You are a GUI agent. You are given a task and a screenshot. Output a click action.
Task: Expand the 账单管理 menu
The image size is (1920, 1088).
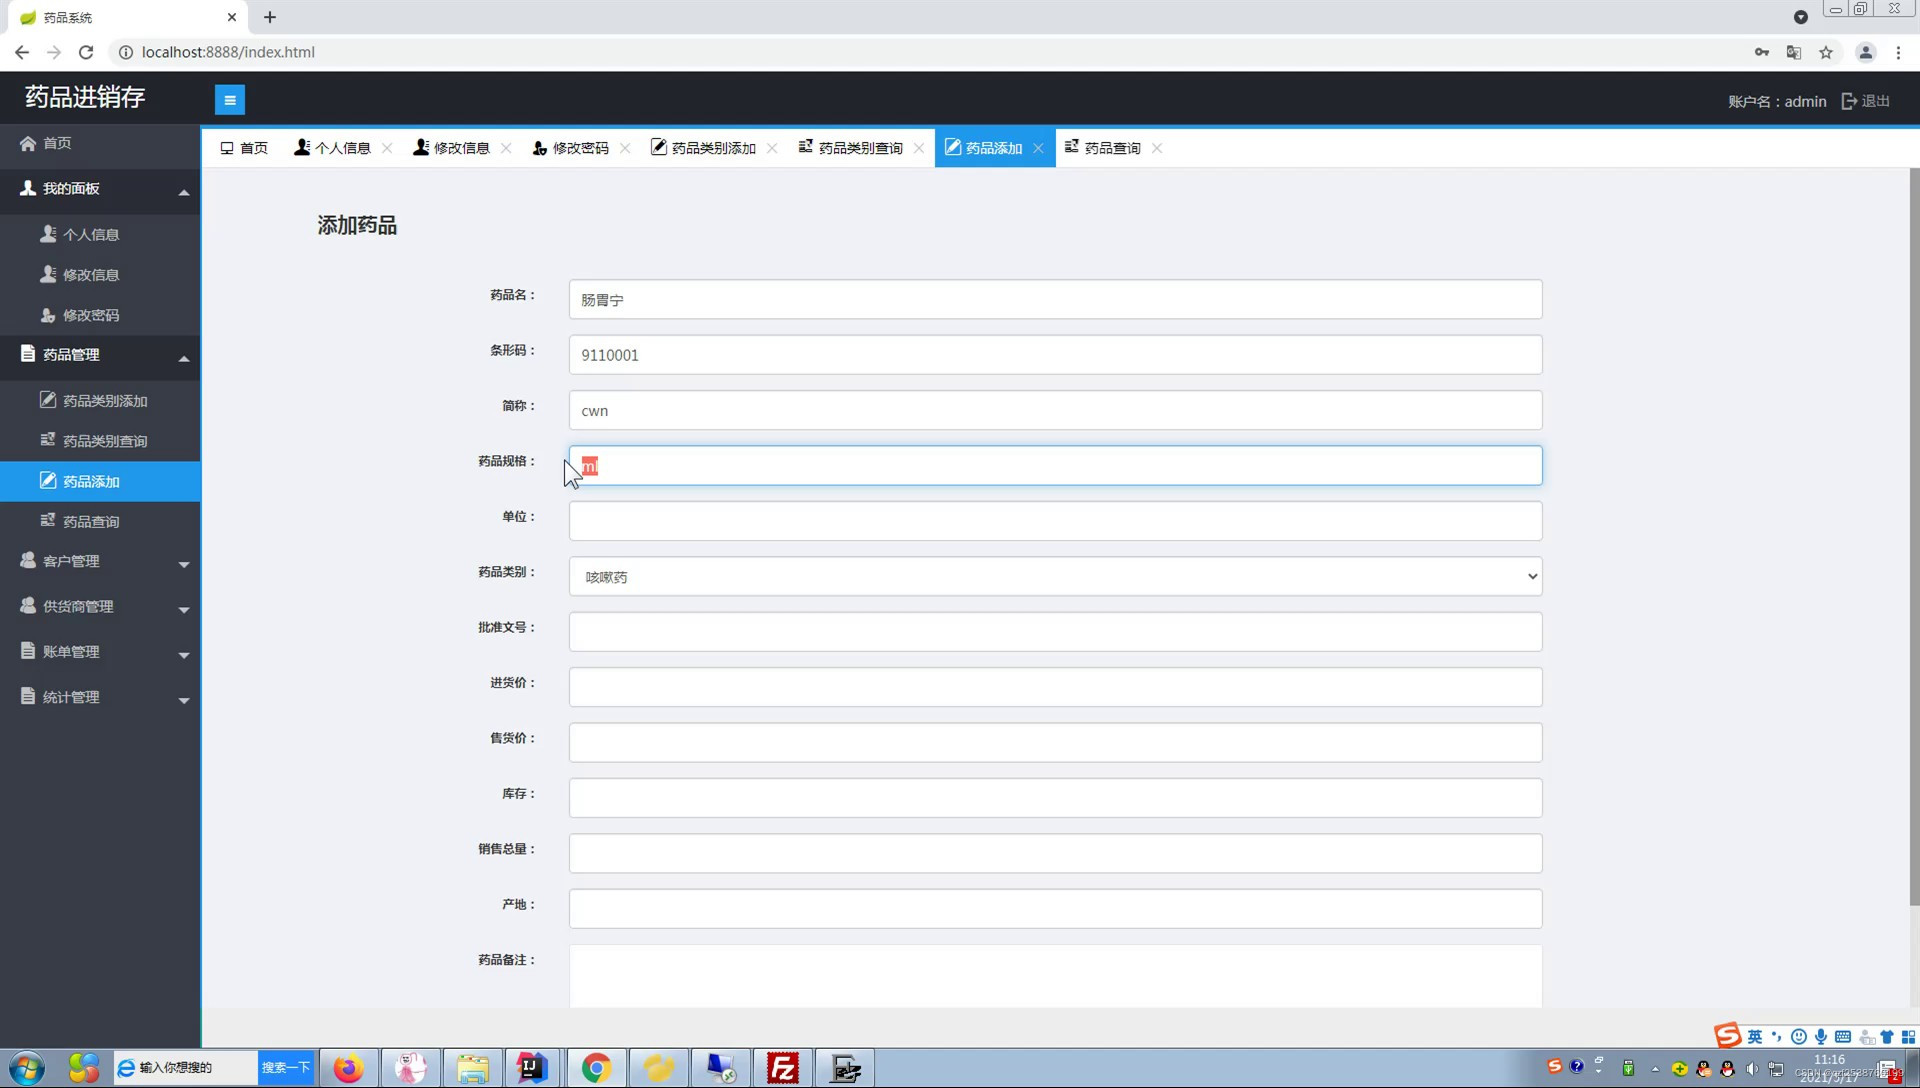tap(100, 651)
